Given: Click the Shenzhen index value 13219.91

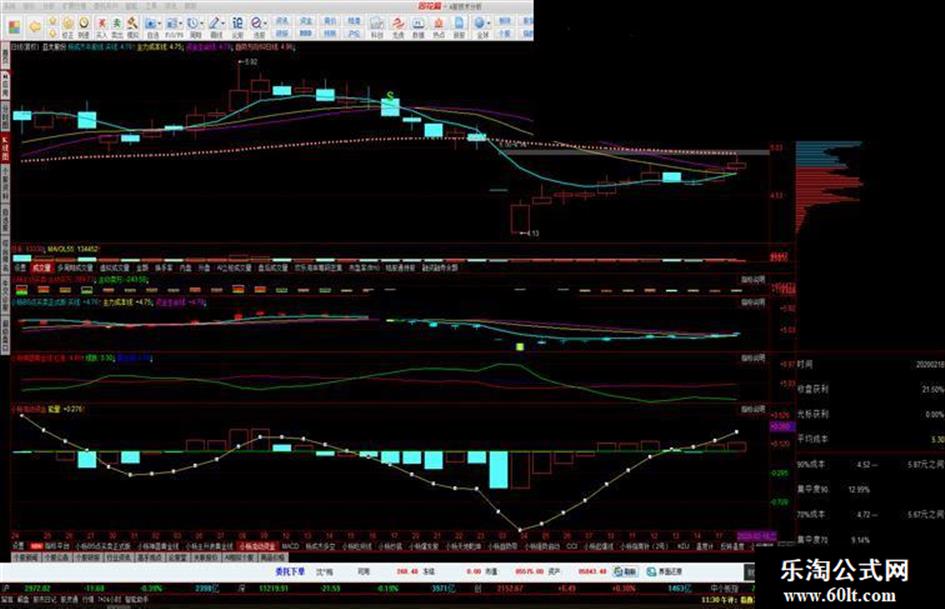Looking at the screenshot, I should coord(274,588).
